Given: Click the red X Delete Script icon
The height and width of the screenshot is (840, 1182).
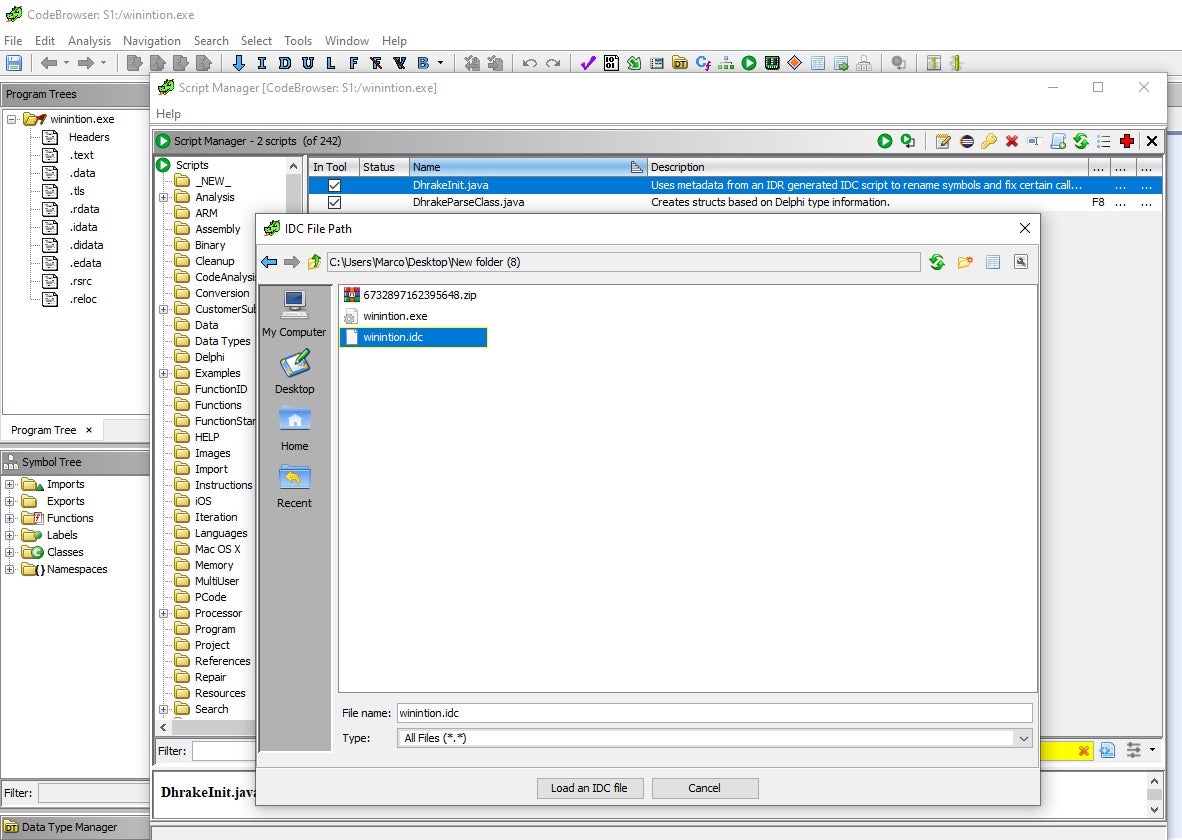Looking at the screenshot, I should click(1012, 141).
